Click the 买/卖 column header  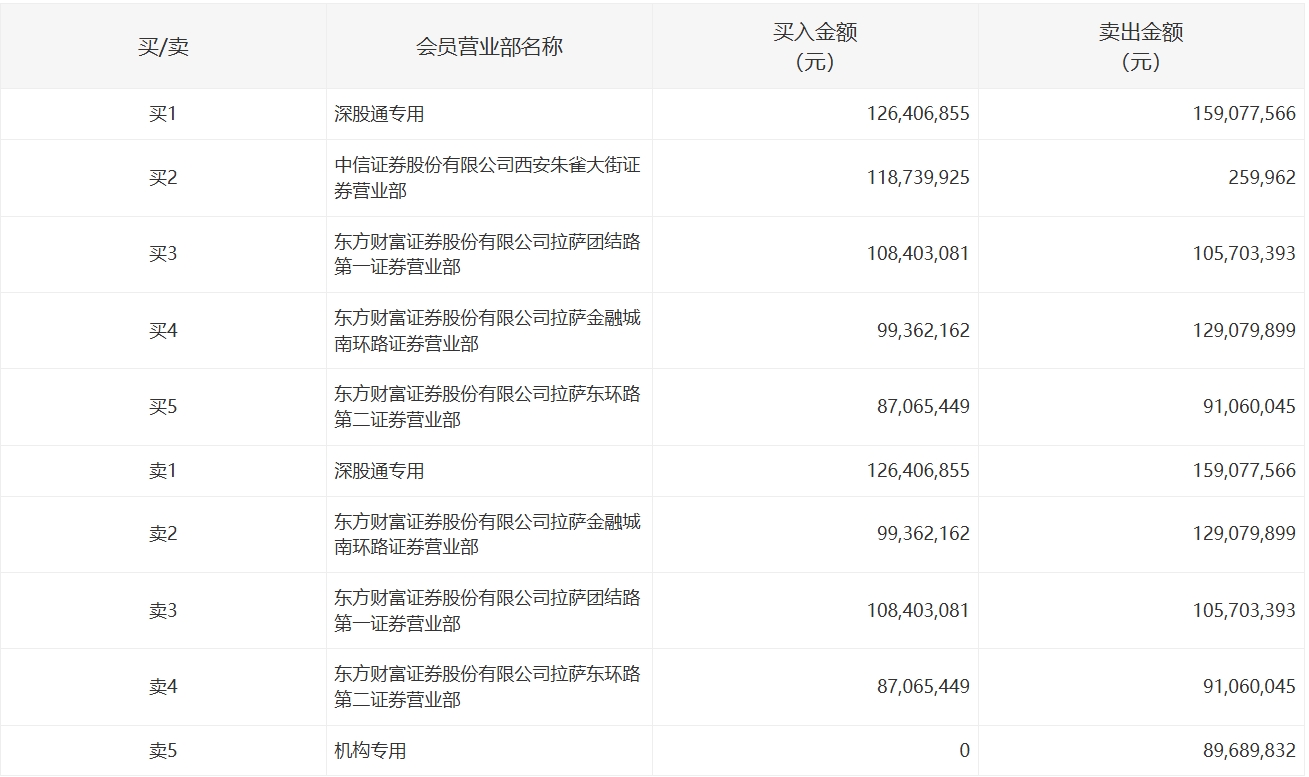pyautogui.click(x=163, y=47)
